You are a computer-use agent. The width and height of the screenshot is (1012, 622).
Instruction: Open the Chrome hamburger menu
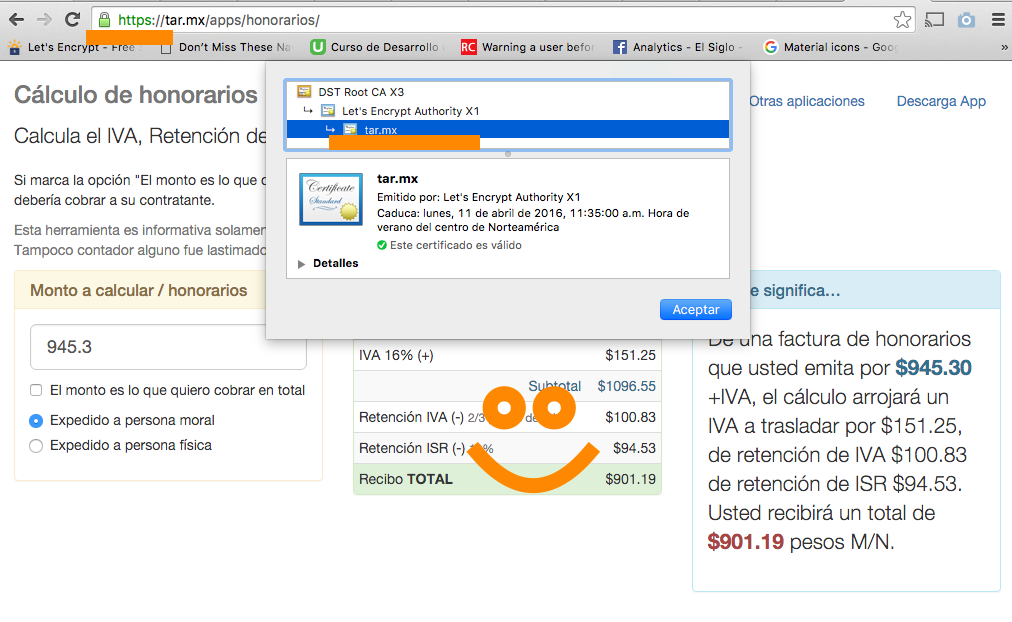click(998, 20)
